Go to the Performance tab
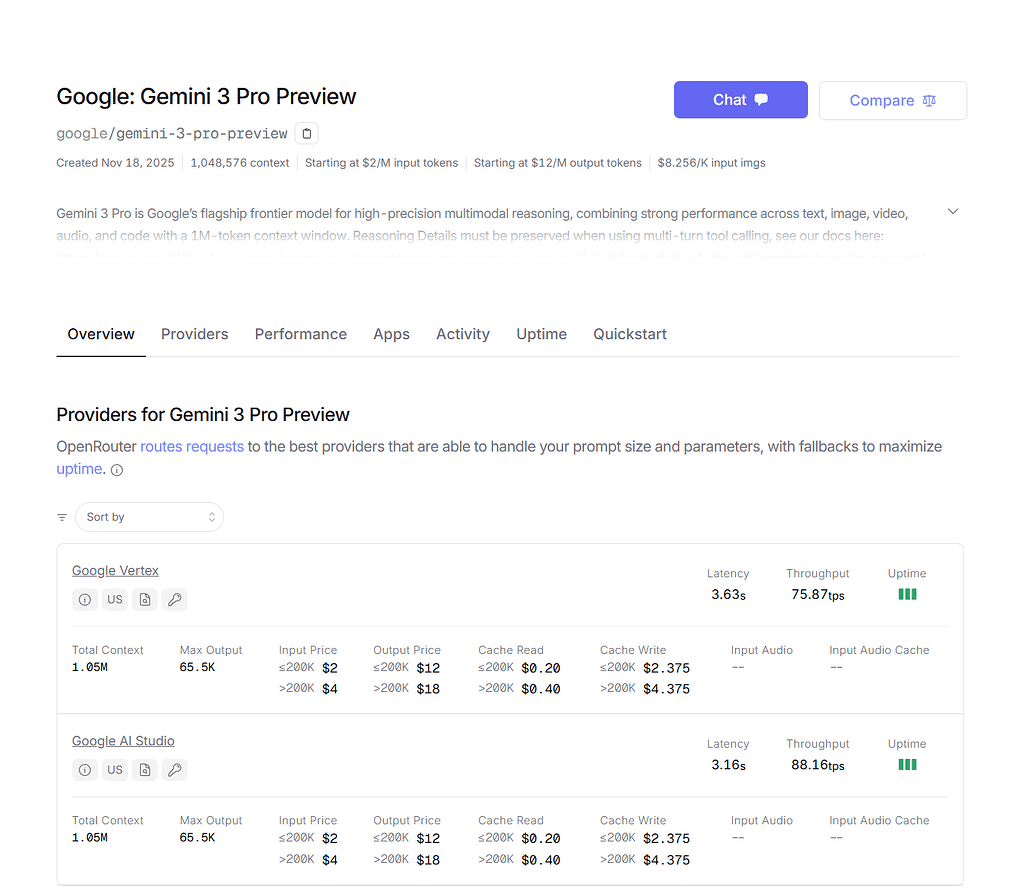The height and width of the screenshot is (892, 1023). pos(301,334)
